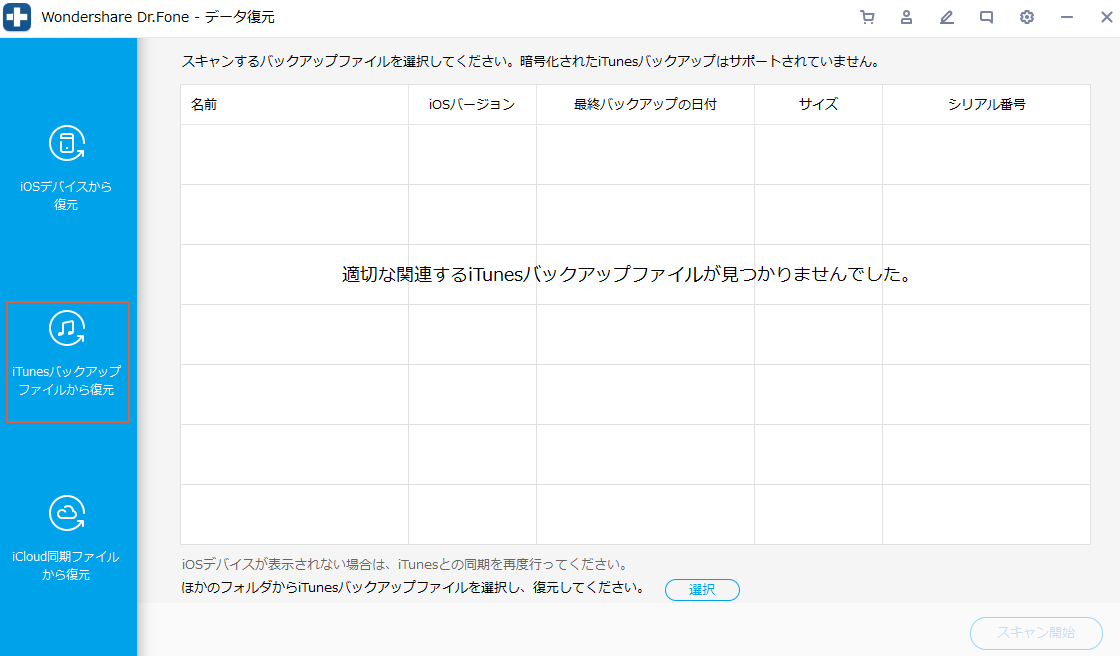Select iOSデバイスから復元 sidebar tab

66,169
